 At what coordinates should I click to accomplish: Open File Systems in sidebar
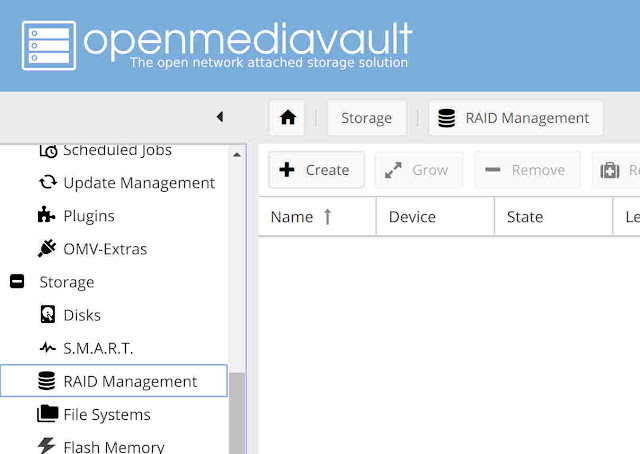click(114, 414)
